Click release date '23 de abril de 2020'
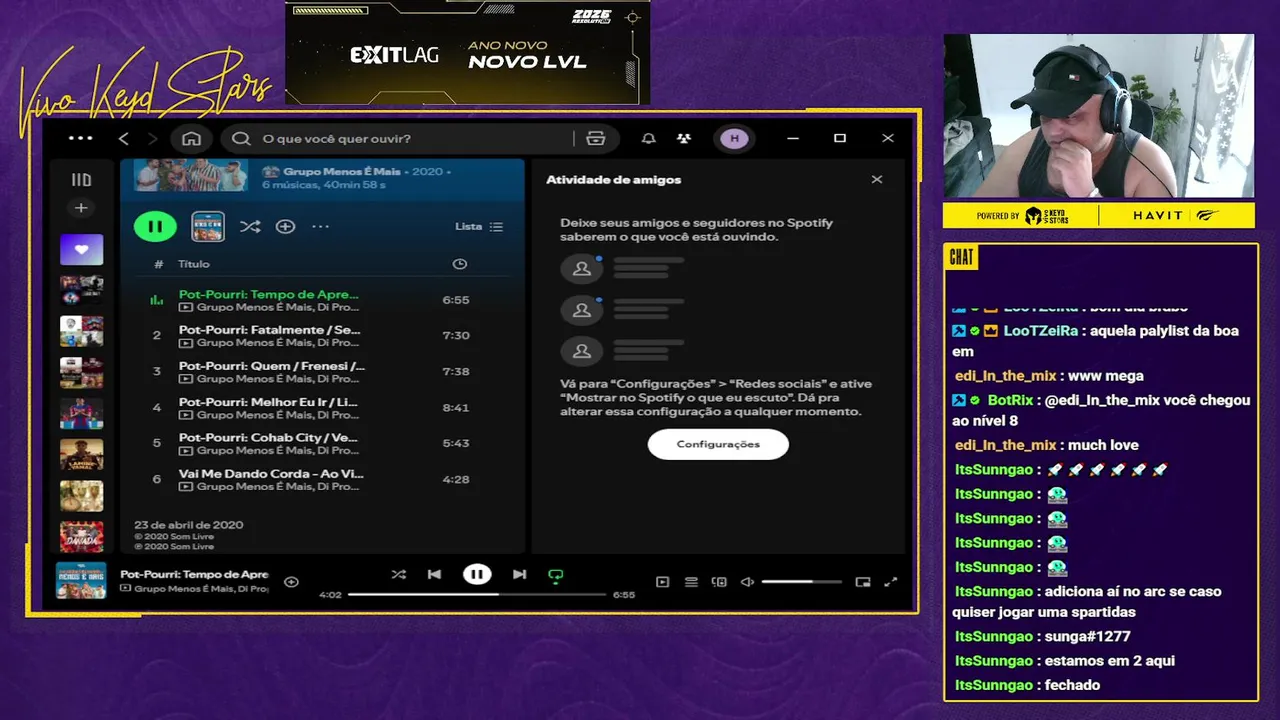The width and height of the screenshot is (1280, 720). point(189,525)
